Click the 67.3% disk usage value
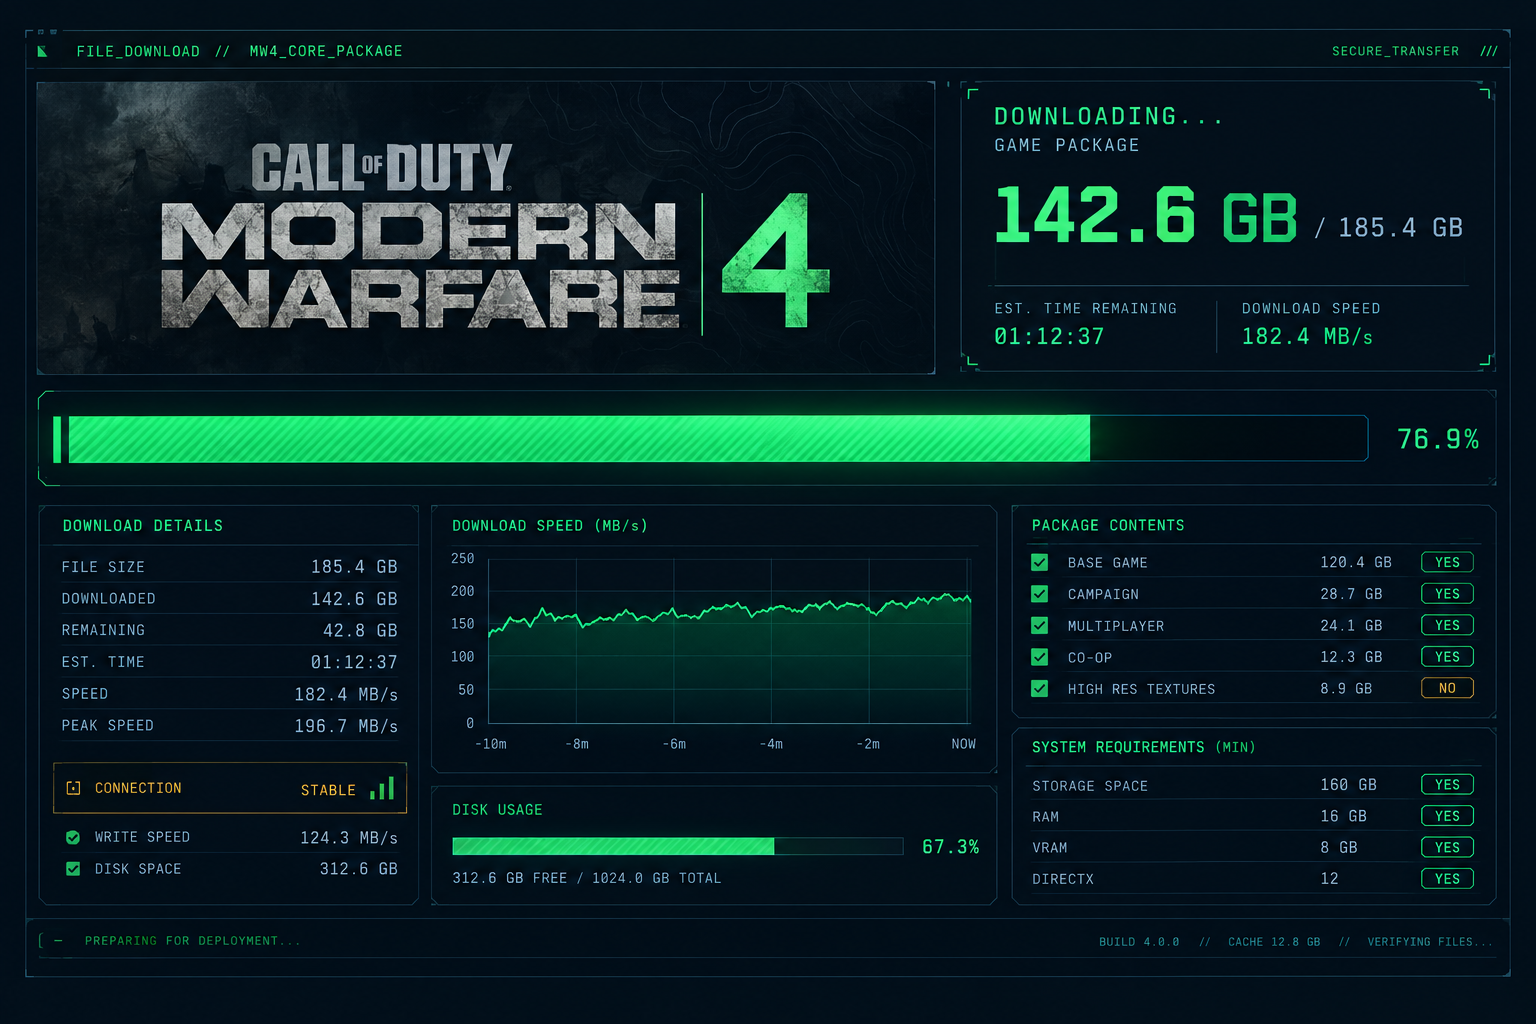Screen dimensions: 1536x1024 [950, 847]
